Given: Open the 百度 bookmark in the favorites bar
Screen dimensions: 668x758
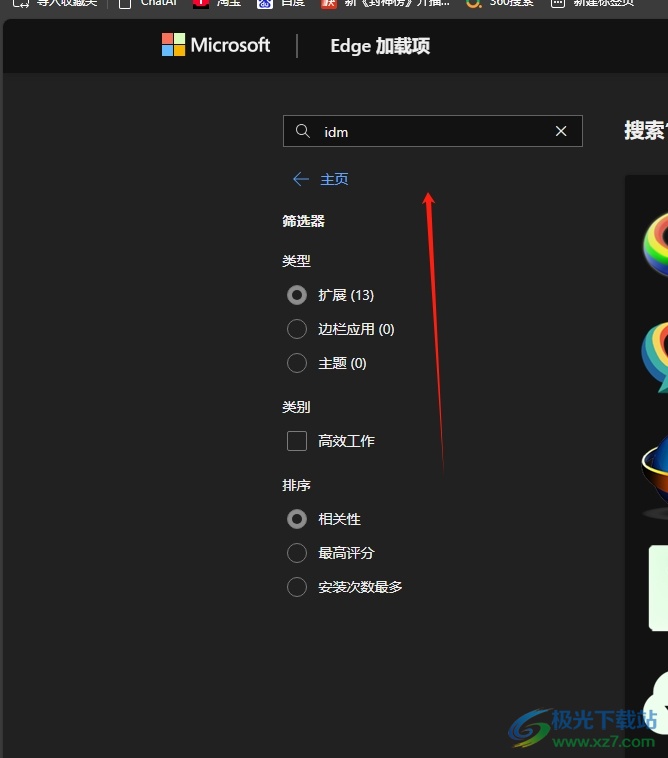Looking at the screenshot, I should (x=281, y=3).
